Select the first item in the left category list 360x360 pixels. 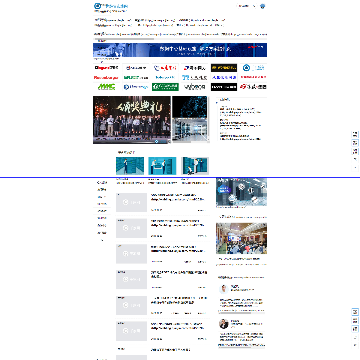[x=102, y=182]
